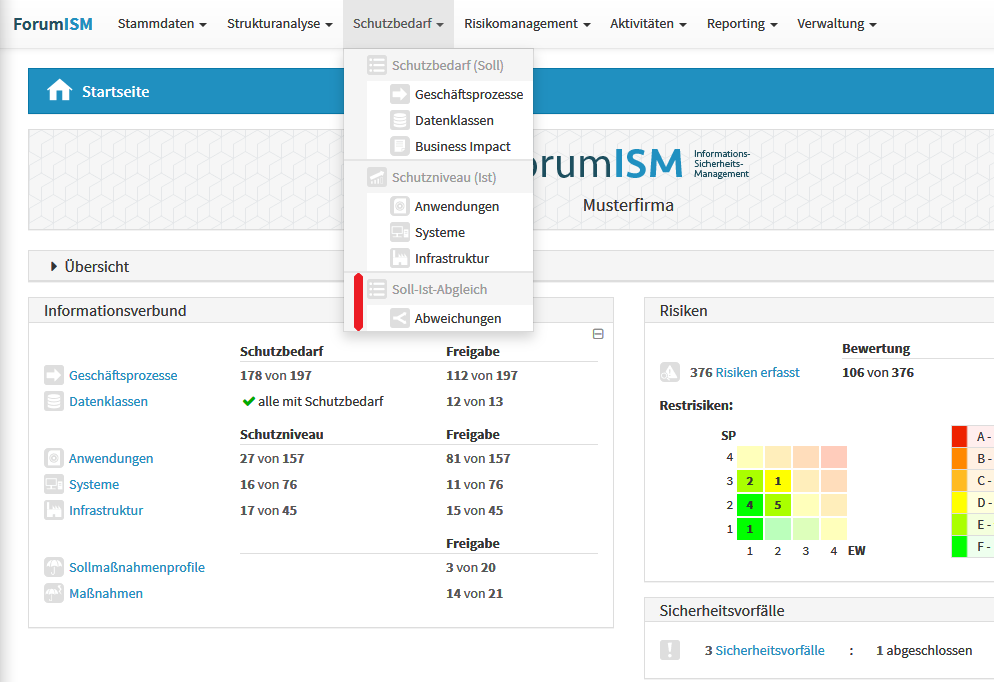Image resolution: width=994 pixels, height=682 pixels.
Task: Click the yellow risk matrix cell showing 5
Action: pos(777,504)
